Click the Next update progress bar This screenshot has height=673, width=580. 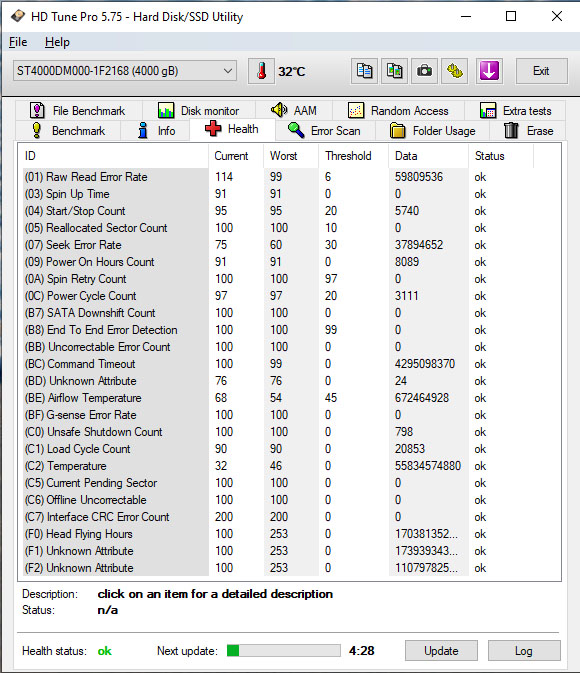point(283,651)
